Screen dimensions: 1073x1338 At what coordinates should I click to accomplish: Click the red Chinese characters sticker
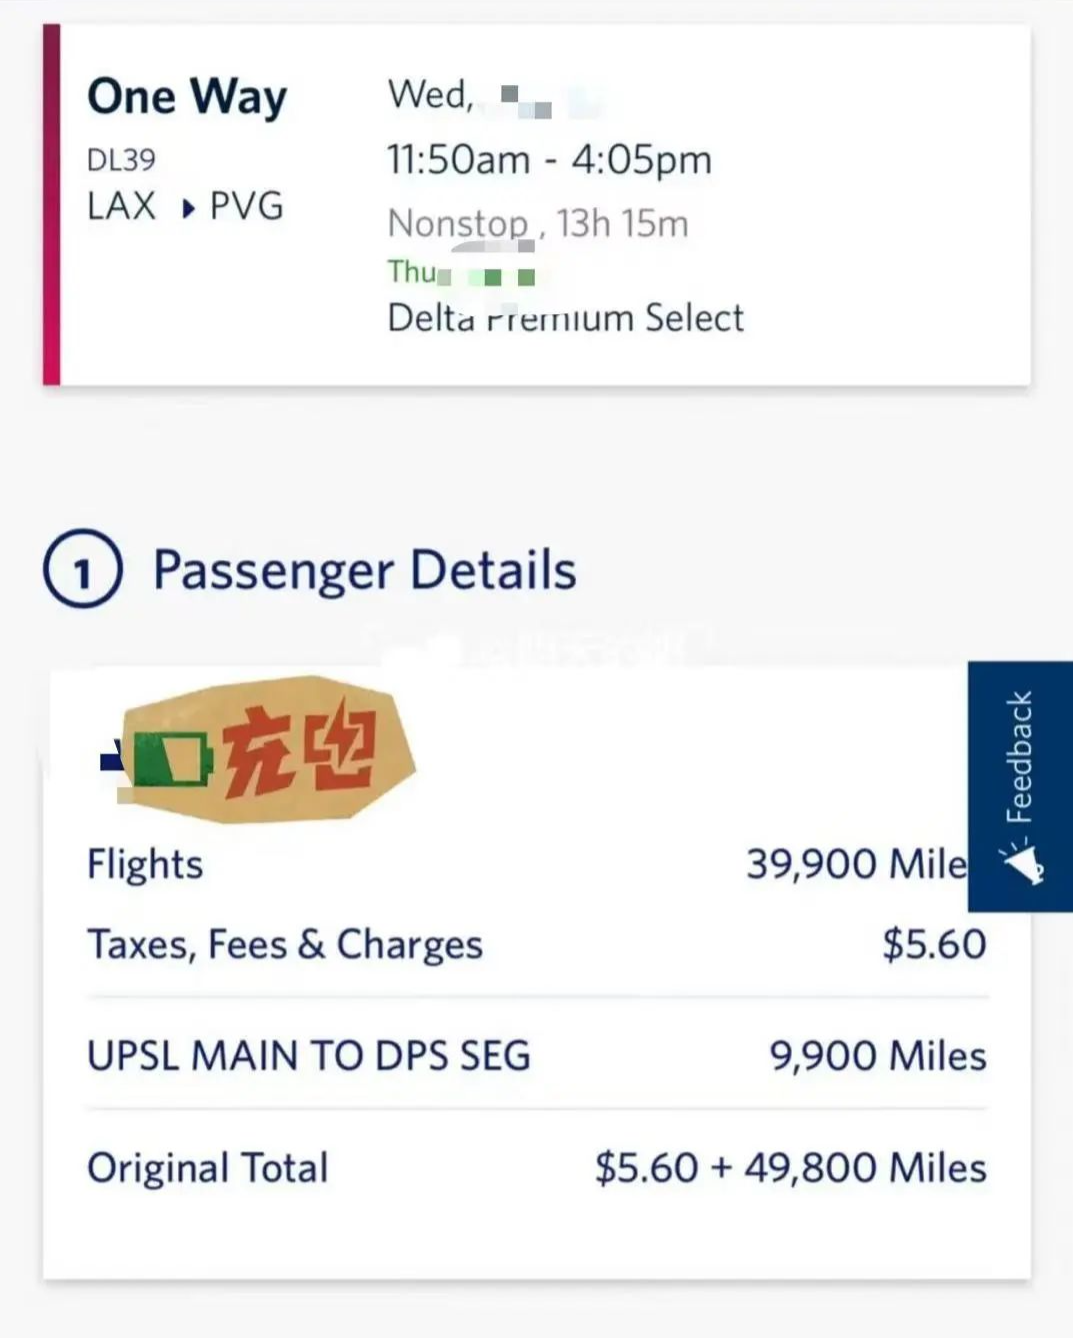(300, 751)
